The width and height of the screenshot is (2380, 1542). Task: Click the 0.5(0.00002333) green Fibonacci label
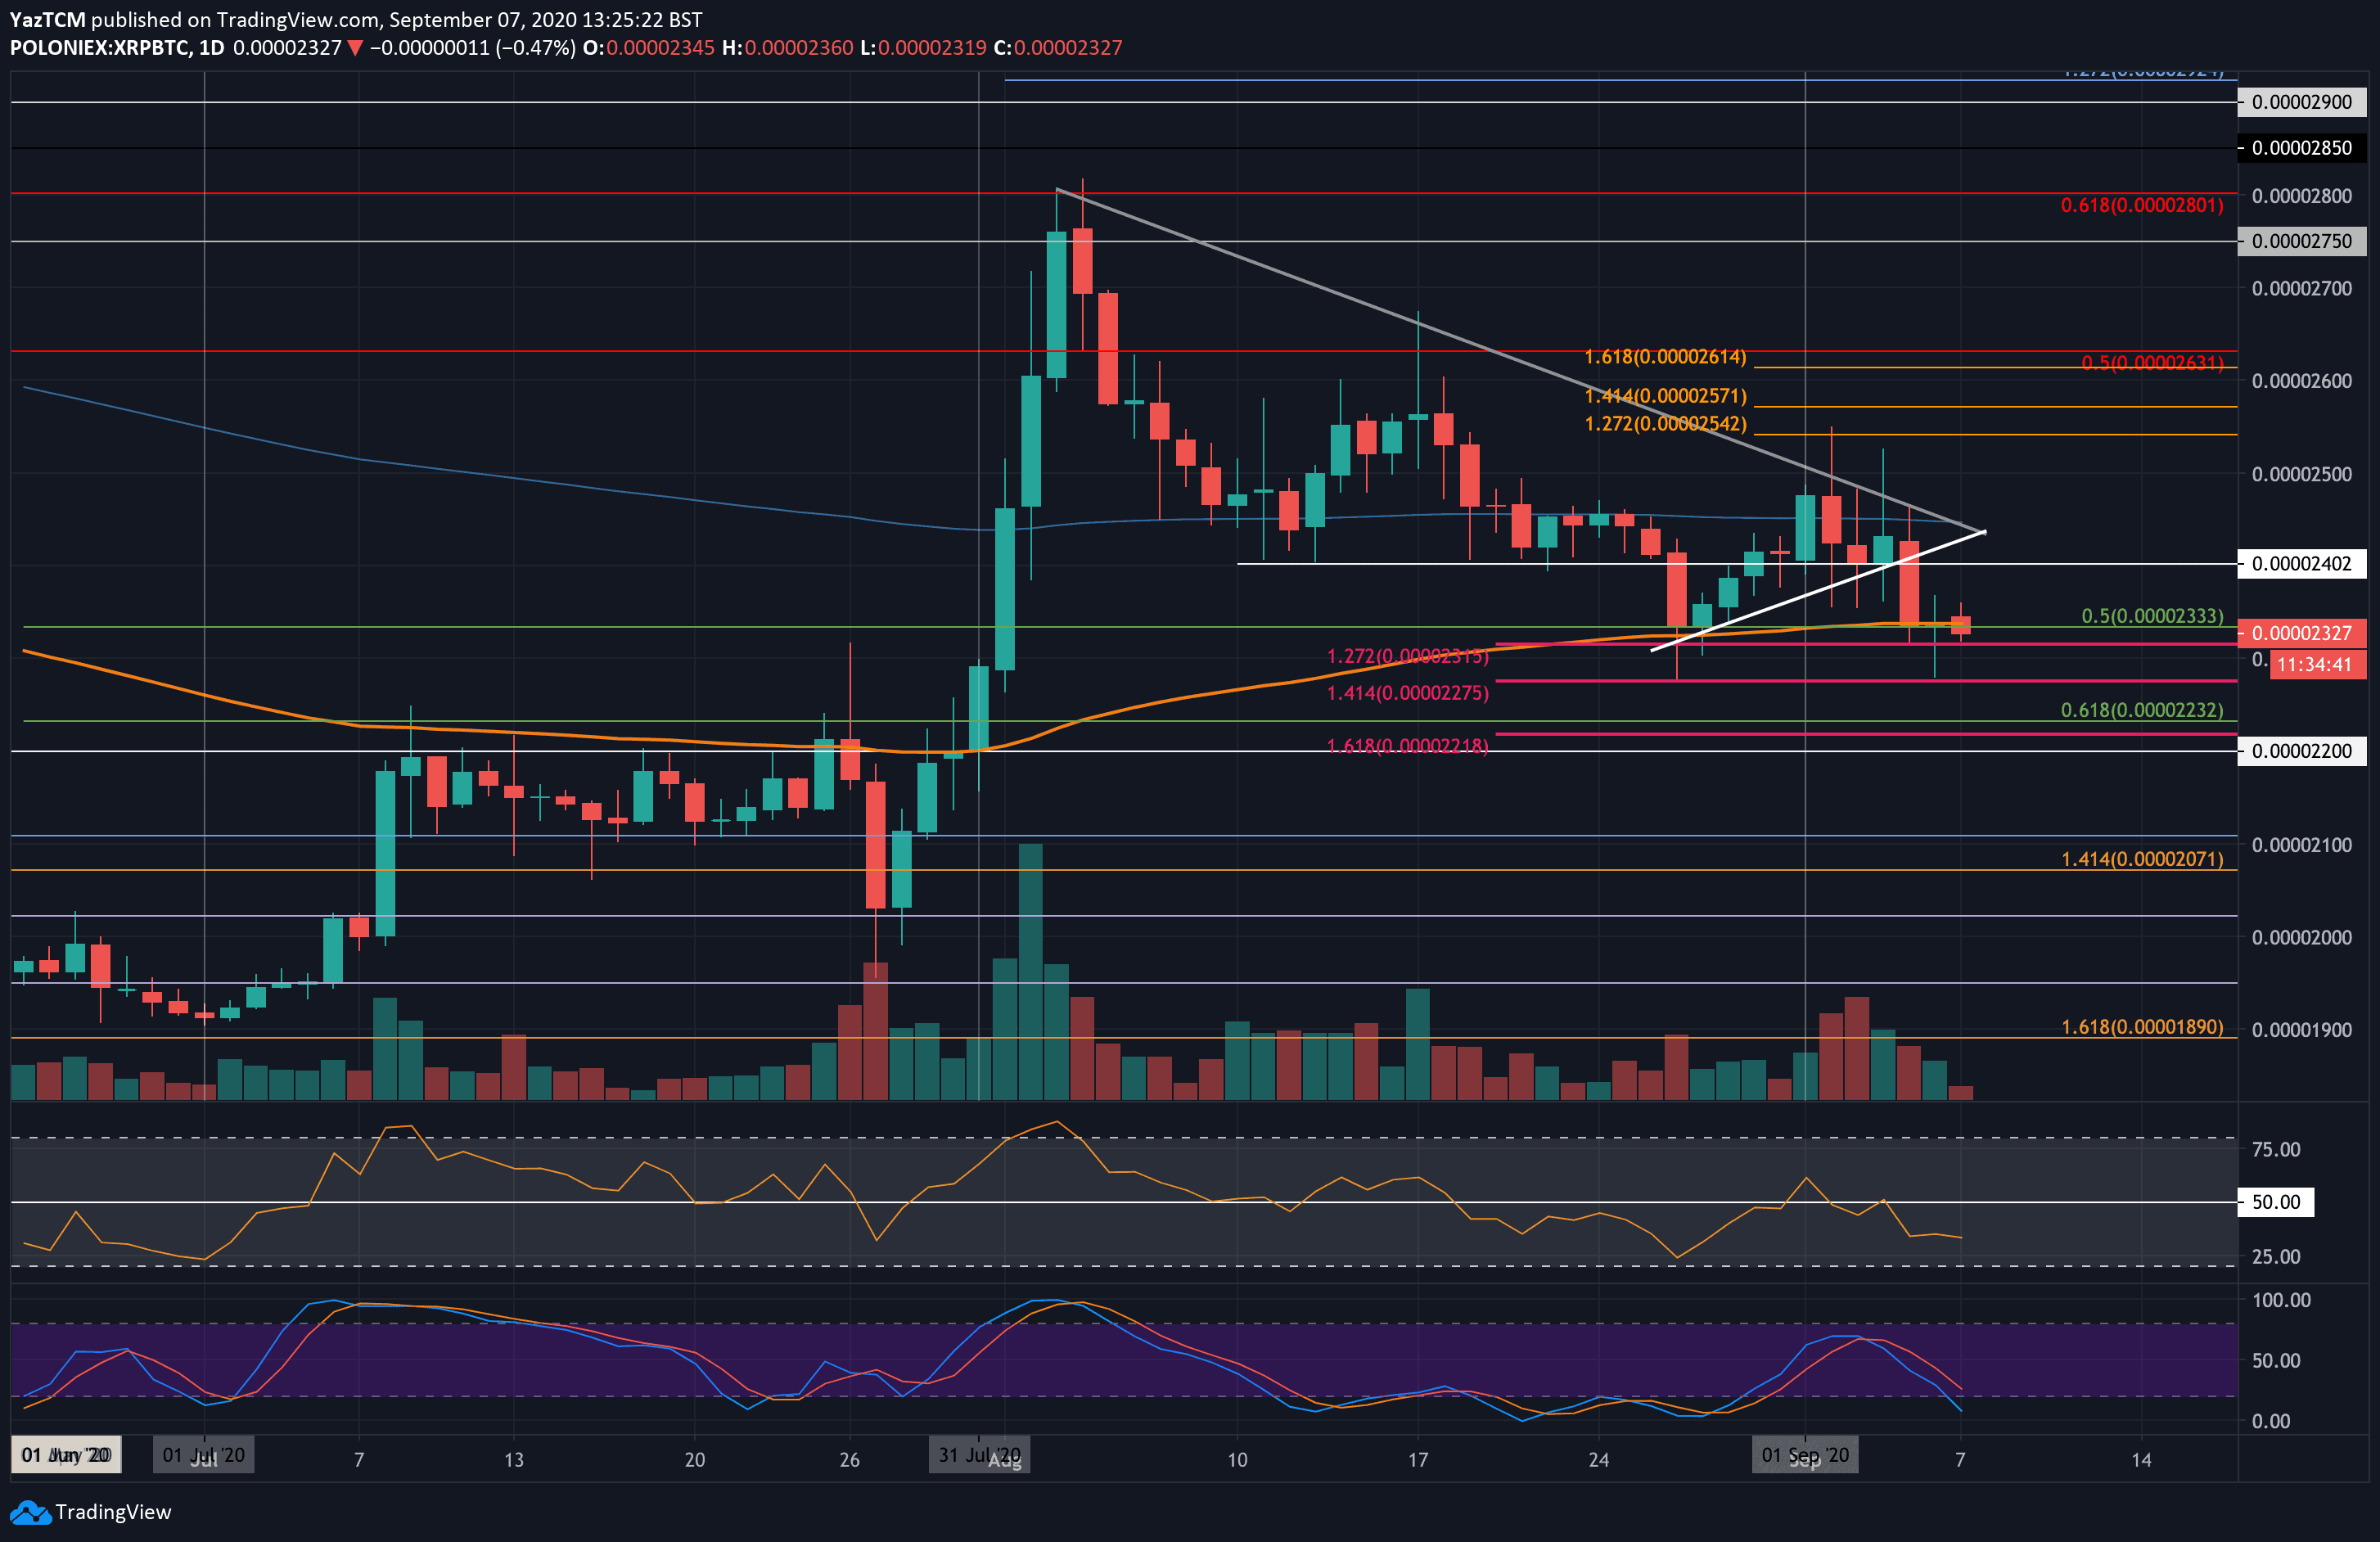tap(2152, 616)
